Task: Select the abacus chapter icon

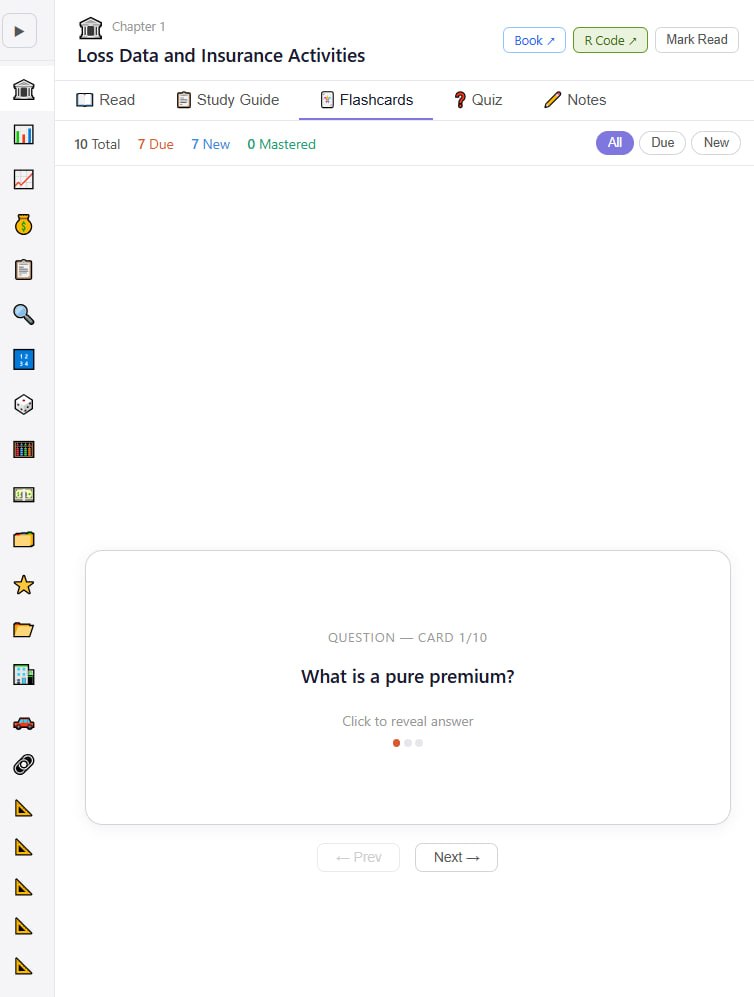Action: (x=24, y=449)
